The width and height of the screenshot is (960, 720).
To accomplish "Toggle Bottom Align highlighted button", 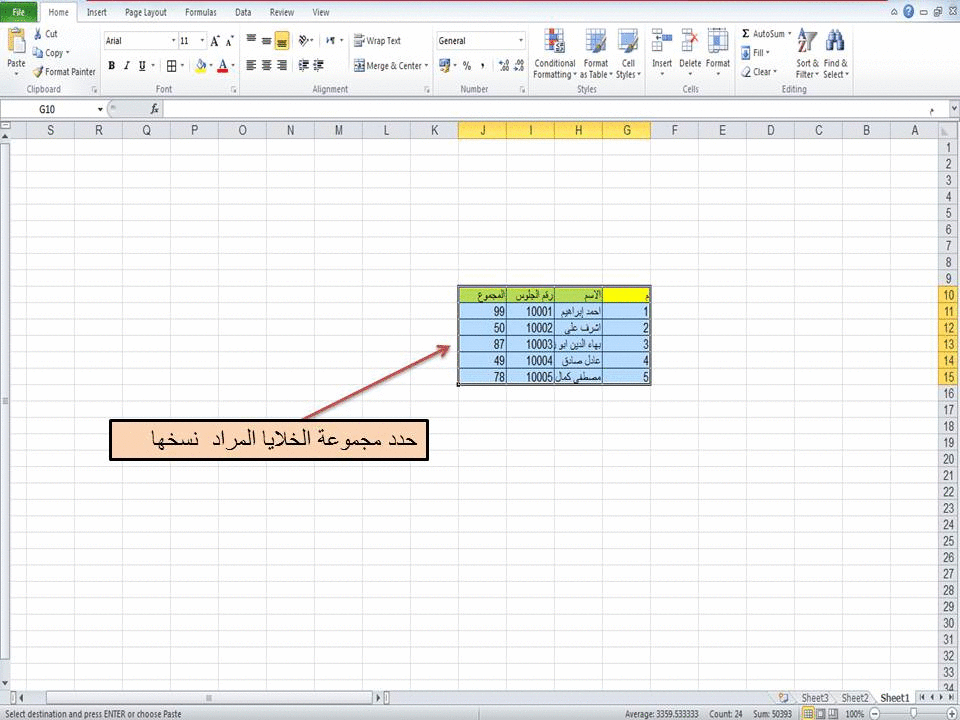I will tap(282, 40).
